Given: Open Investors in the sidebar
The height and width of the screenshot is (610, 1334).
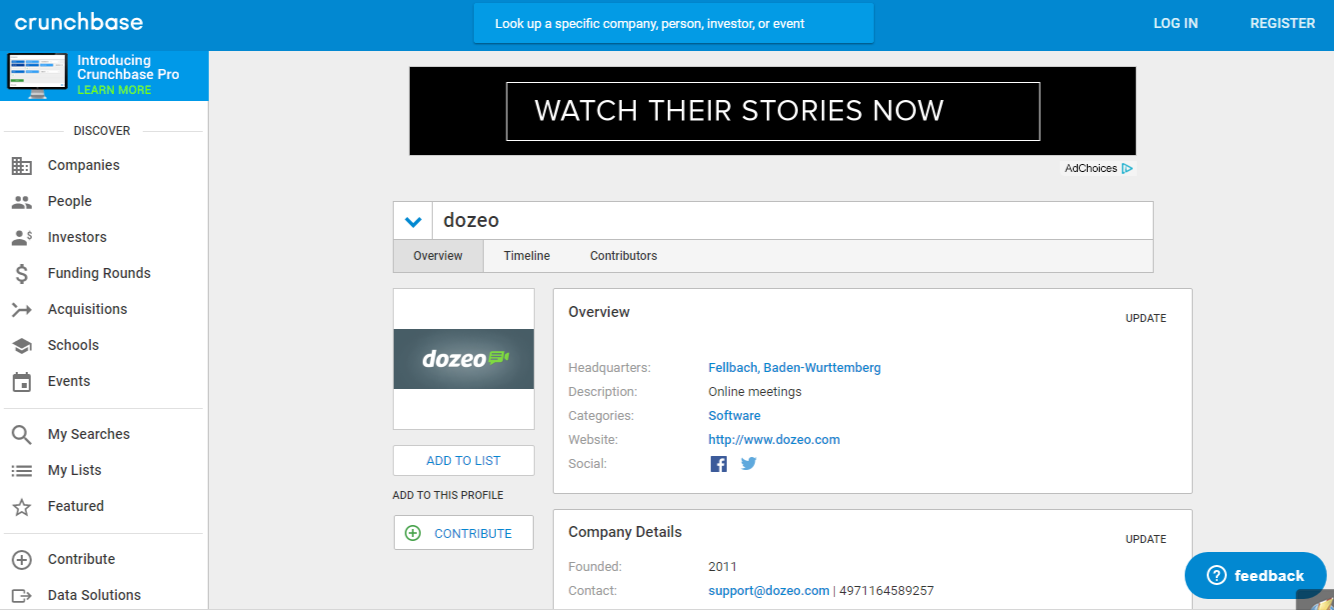Looking at the screenshot, I should [x=77, y=237].
